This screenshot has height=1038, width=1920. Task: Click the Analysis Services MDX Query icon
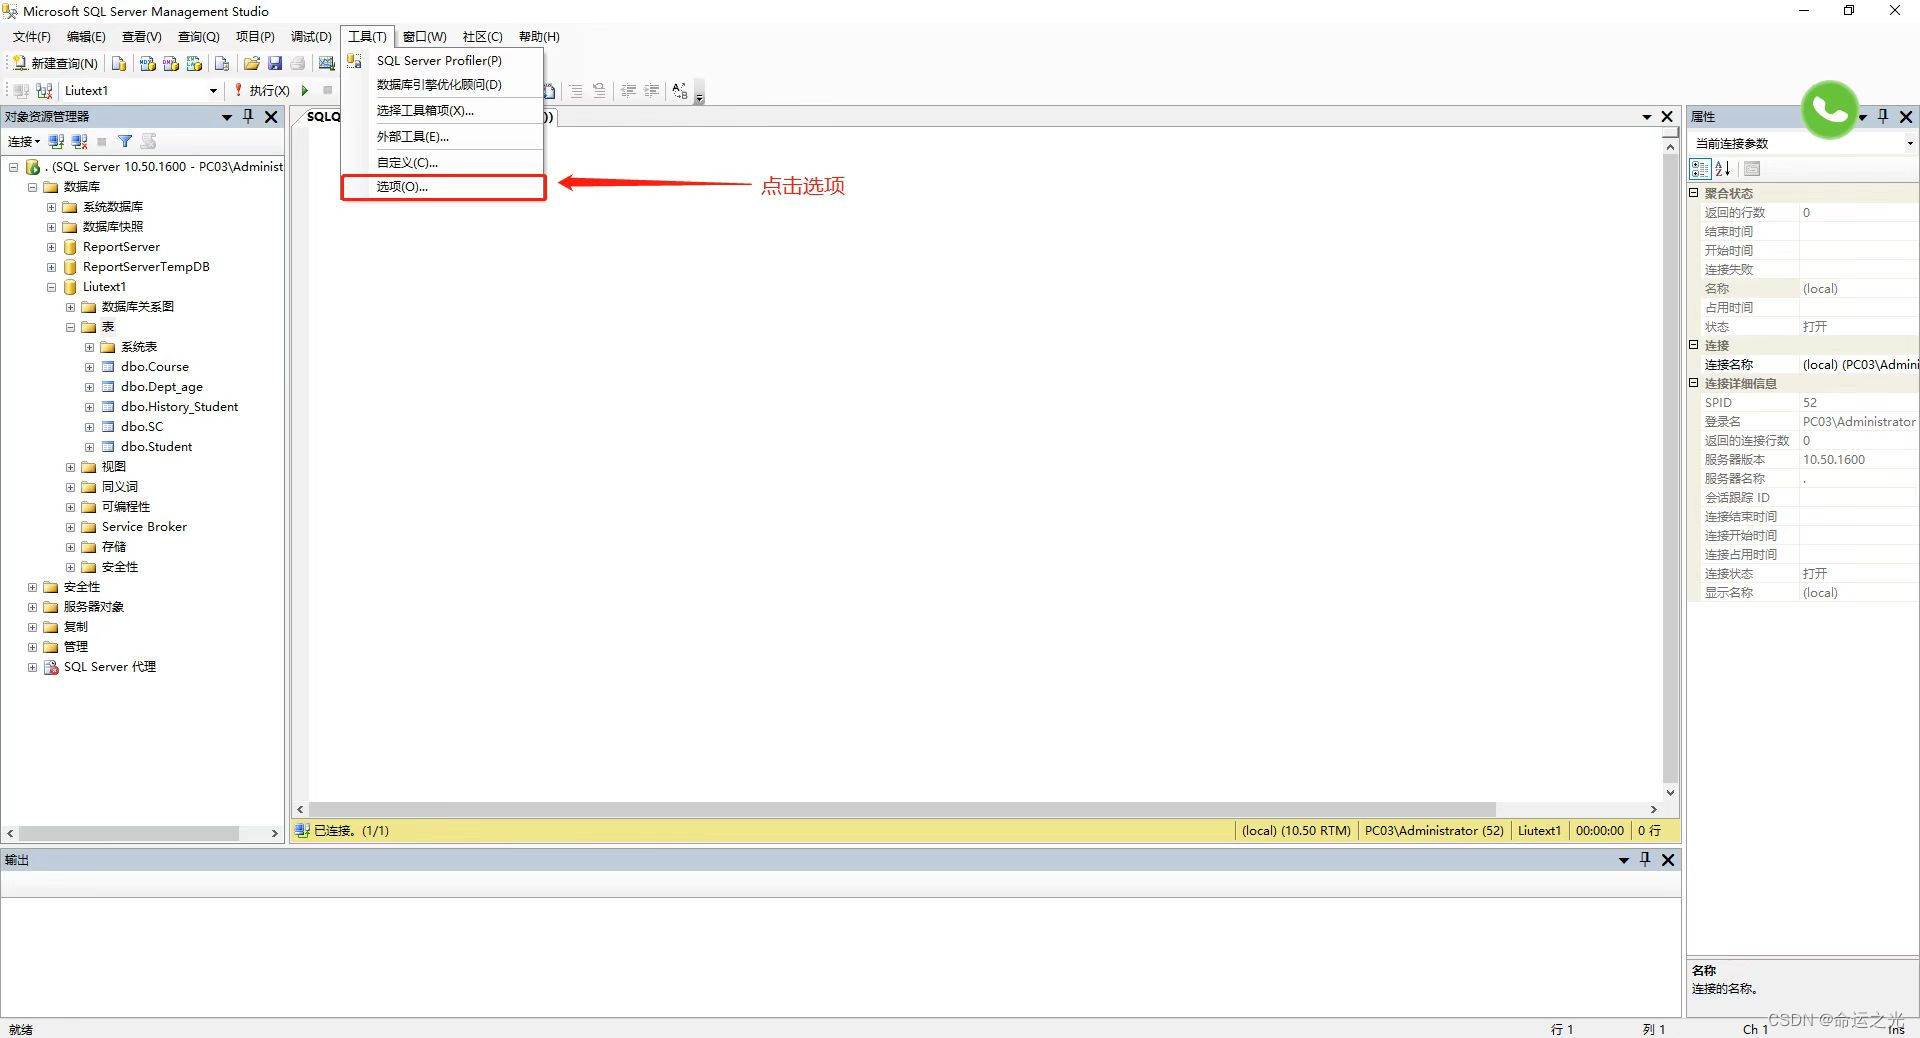[147, 63]
